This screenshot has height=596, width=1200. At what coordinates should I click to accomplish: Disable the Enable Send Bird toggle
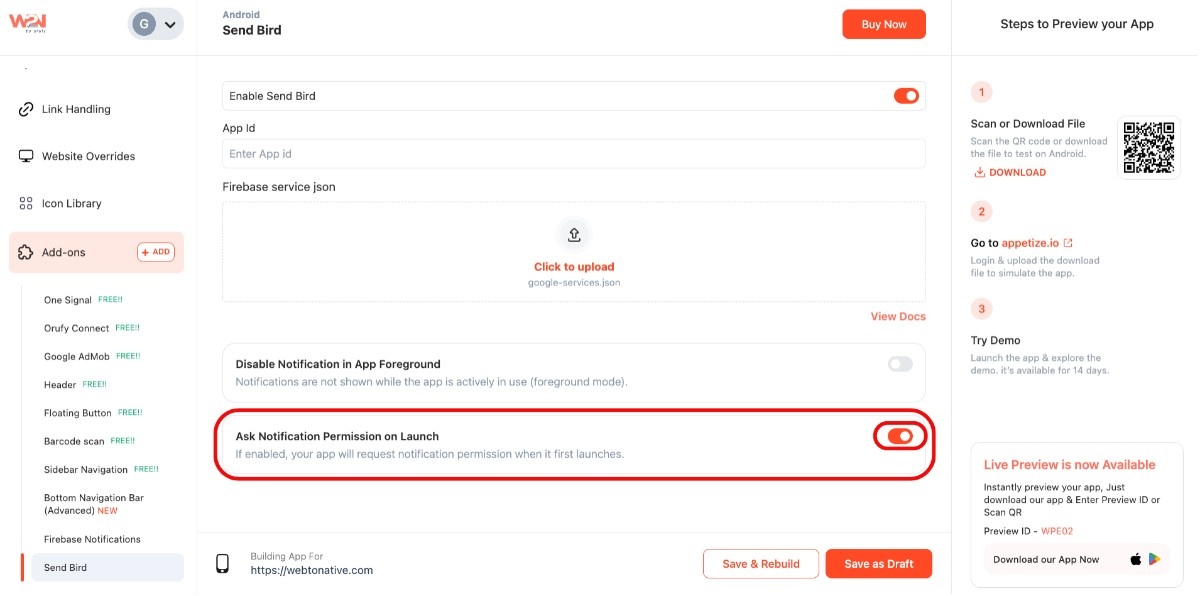tap(906, 96)
